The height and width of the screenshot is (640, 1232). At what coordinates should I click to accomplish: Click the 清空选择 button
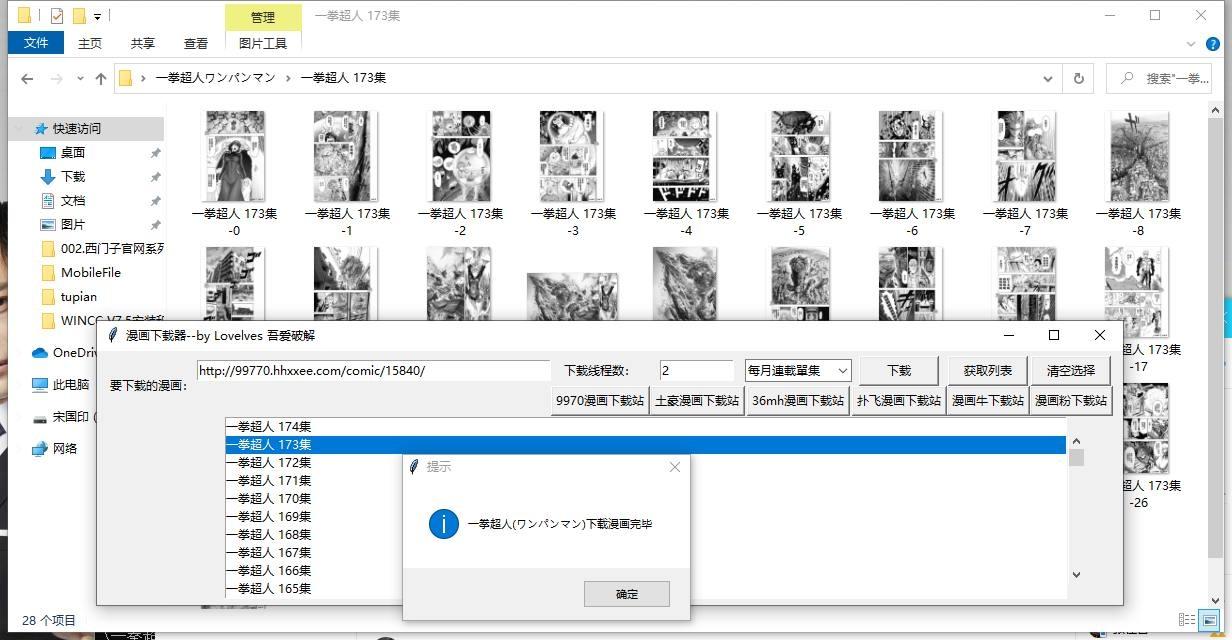click(1071, 370)
